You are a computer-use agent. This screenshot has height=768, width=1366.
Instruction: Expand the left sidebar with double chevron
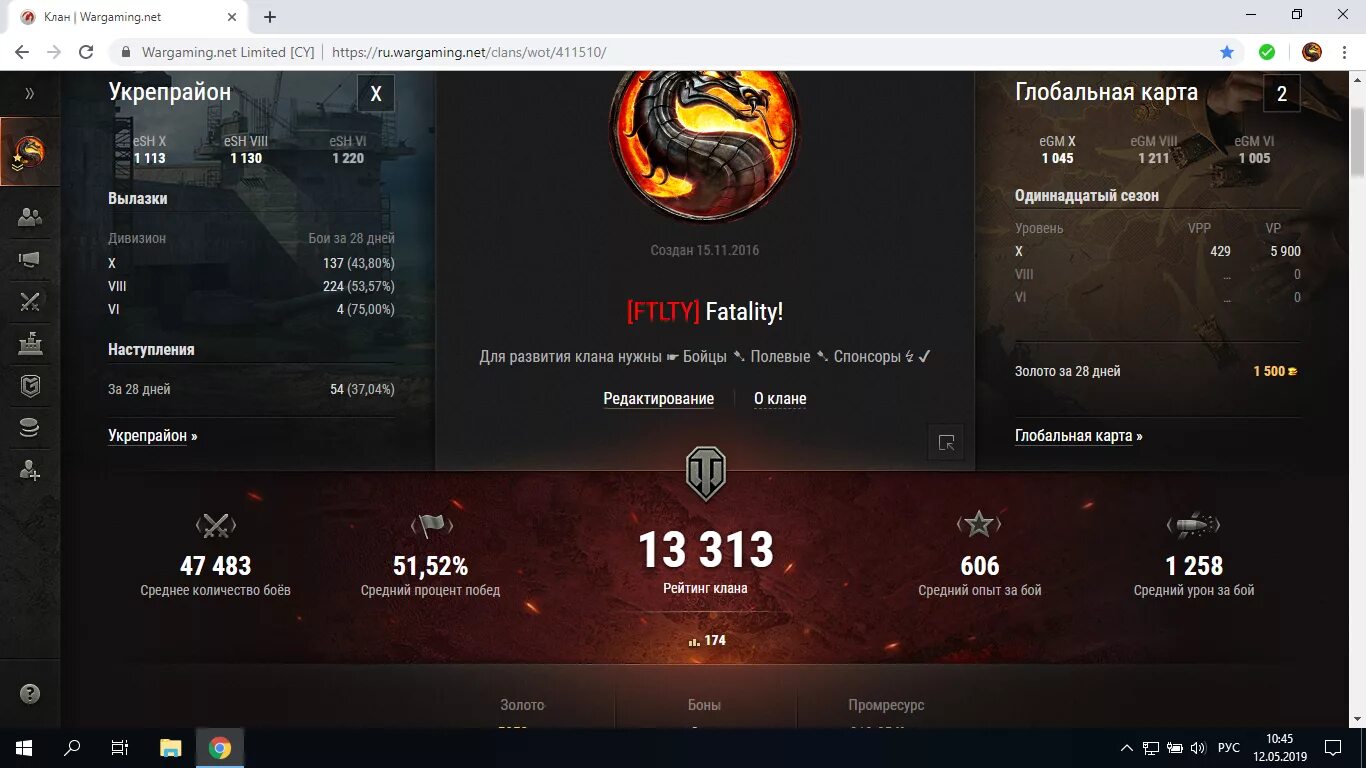point(29,93)
